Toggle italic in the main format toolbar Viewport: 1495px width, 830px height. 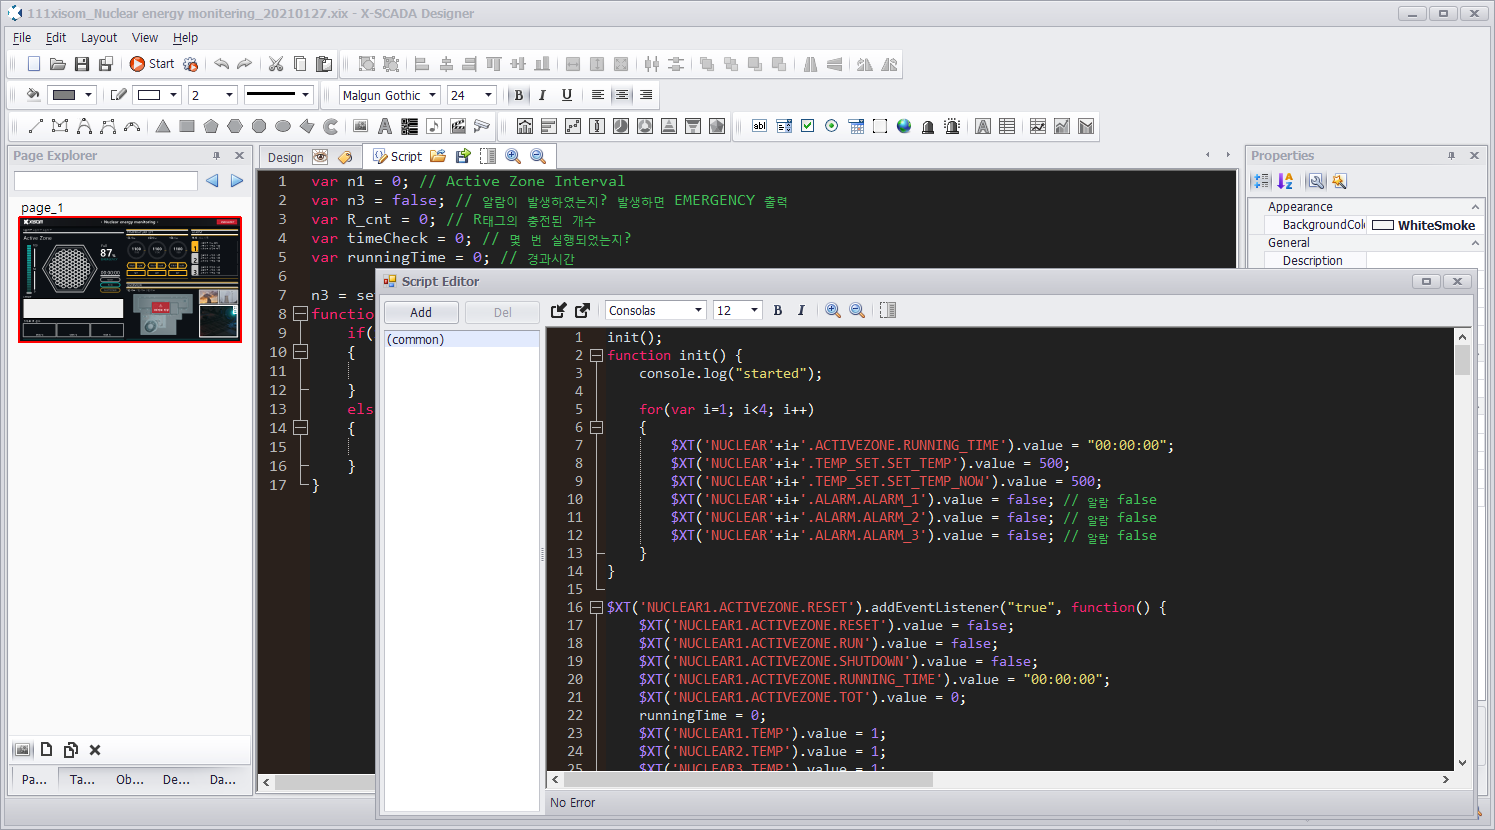pyautogui.click(x=542, y=95)
